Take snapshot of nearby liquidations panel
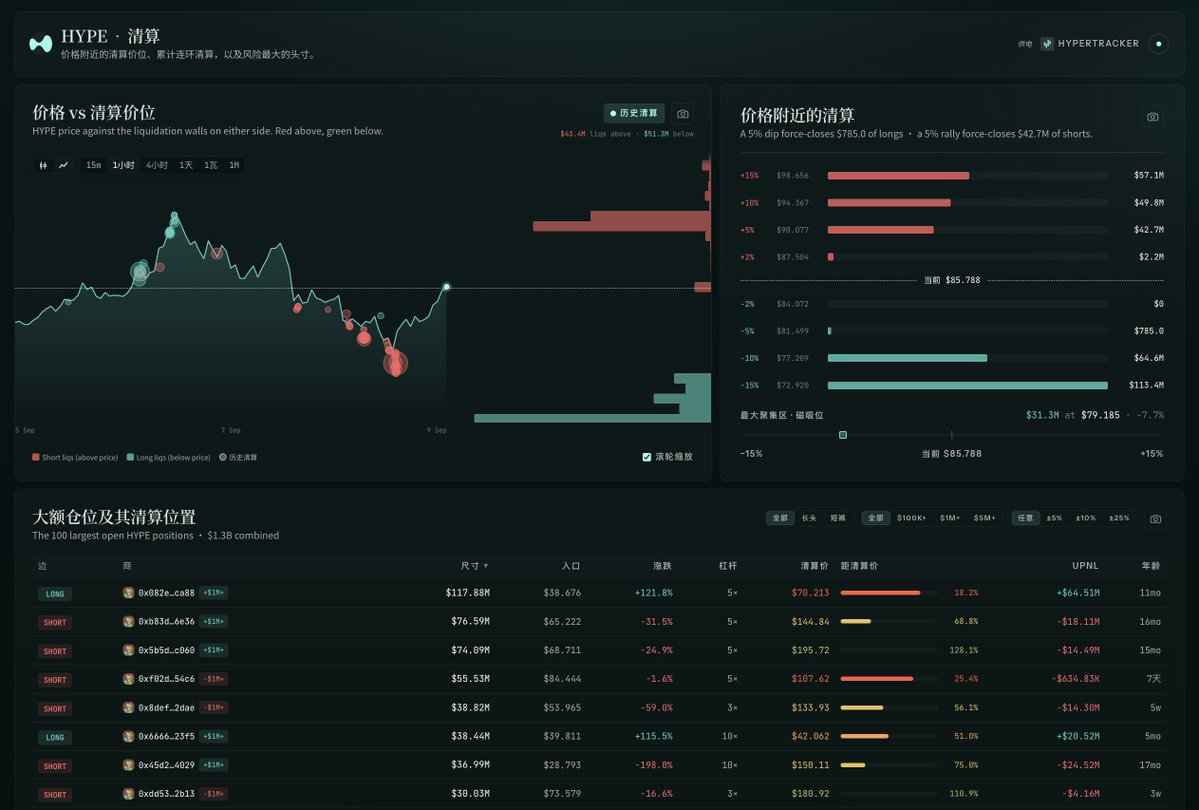The height and width of the screenshot is (810, 1199). (1152, 116)
